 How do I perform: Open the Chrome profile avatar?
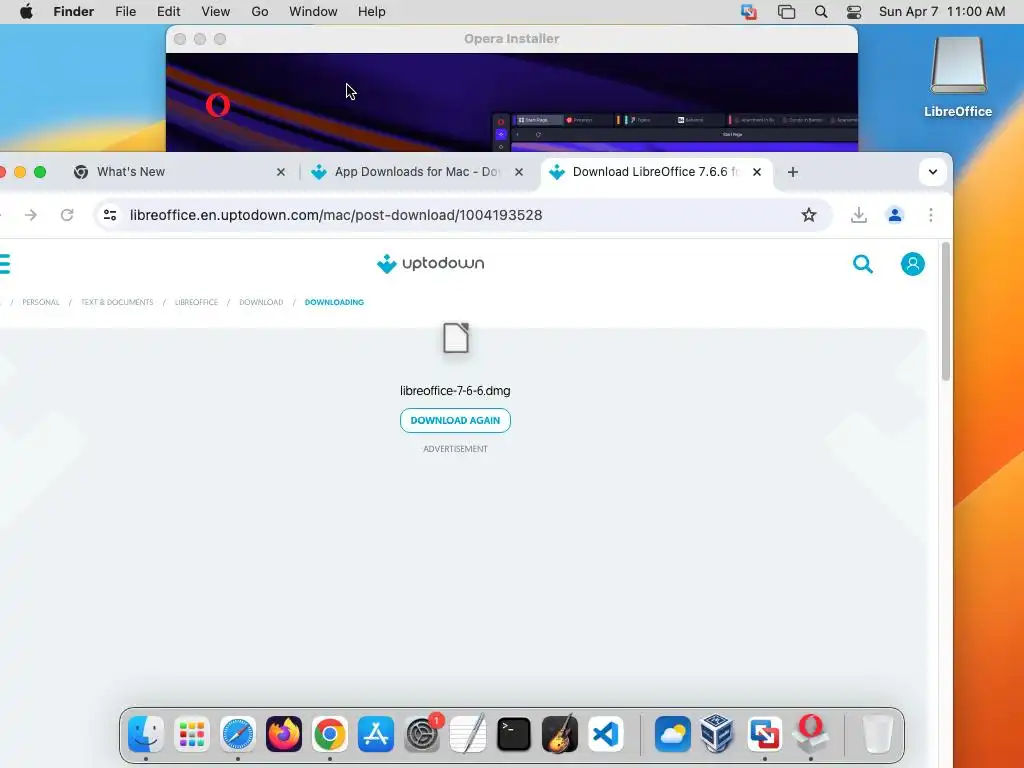[x=895, y=215]
